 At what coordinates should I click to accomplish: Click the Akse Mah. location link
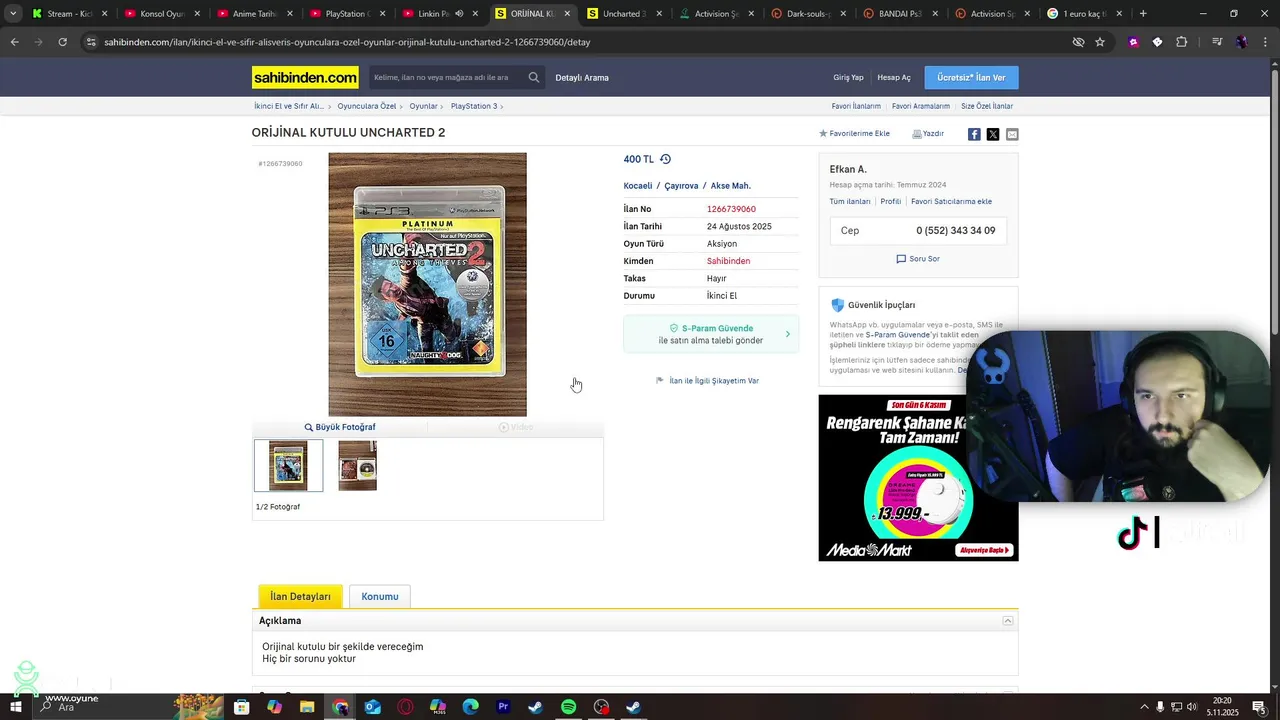(x=730, y=186)
